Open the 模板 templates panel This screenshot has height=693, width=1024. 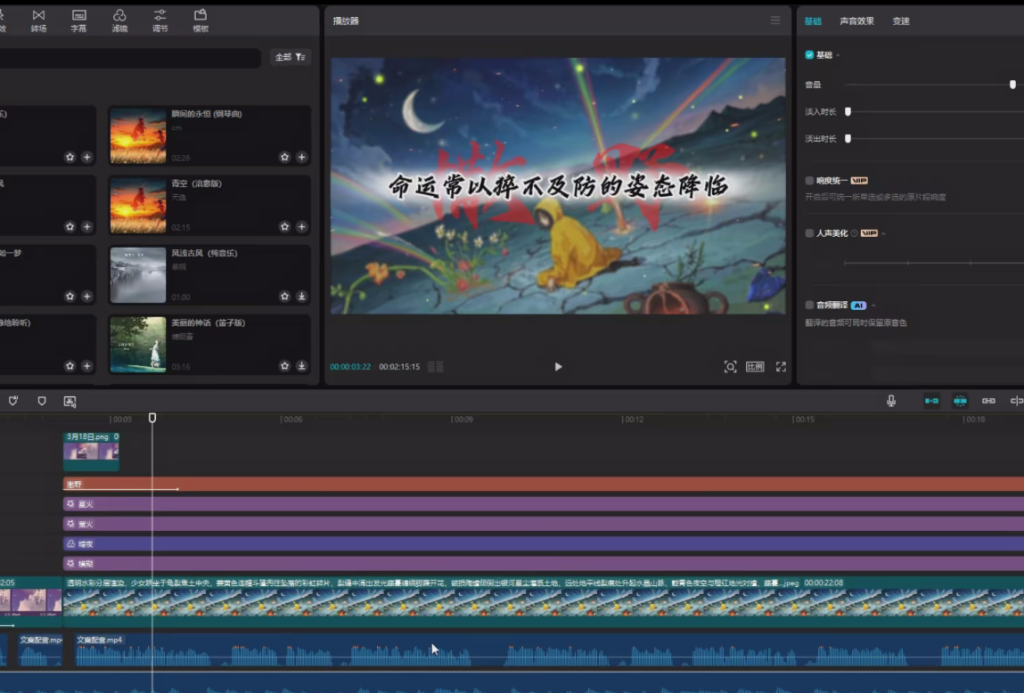click(x=200, y=20)
